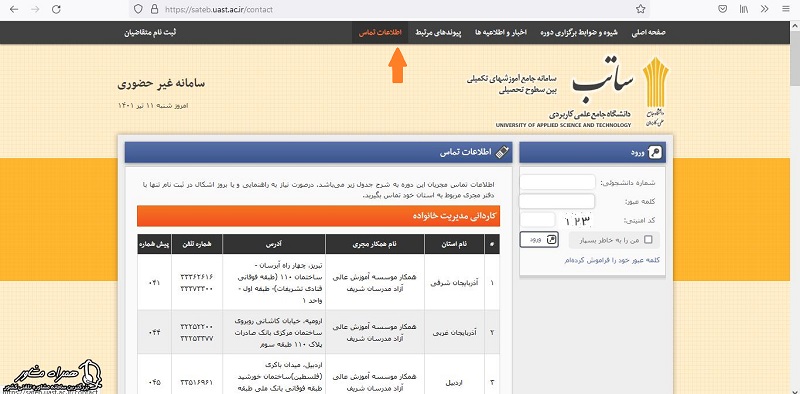Open the browser Library icon

tap(744, 9)
